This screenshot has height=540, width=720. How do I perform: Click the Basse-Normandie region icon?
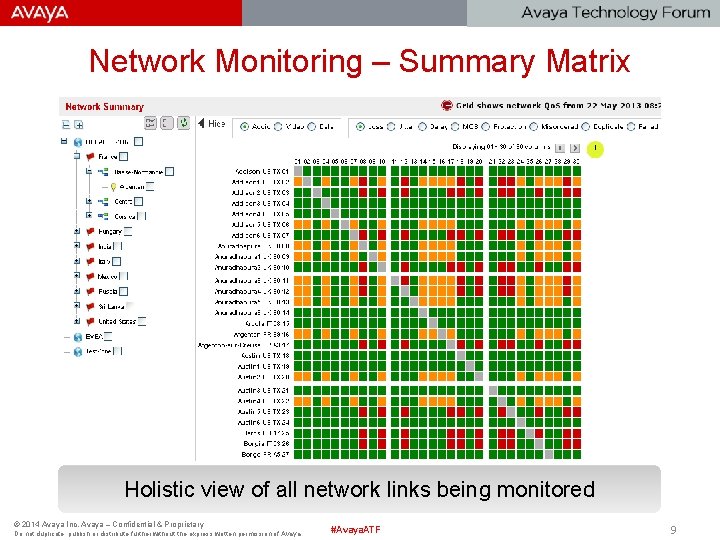click(x=103, y=172)
